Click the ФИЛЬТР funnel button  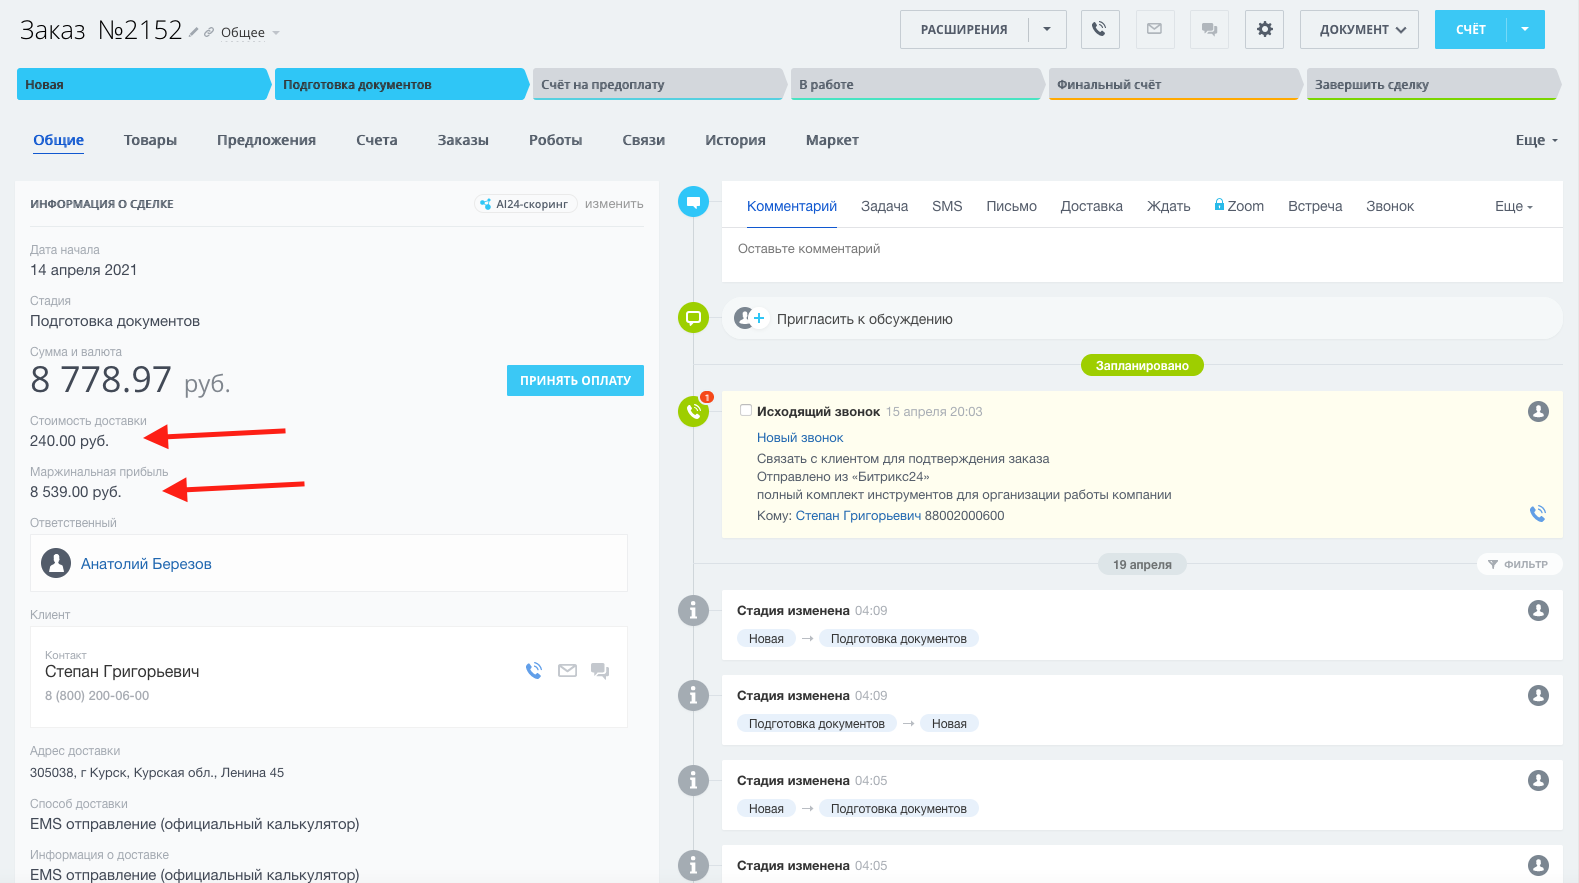point(1519,564)
